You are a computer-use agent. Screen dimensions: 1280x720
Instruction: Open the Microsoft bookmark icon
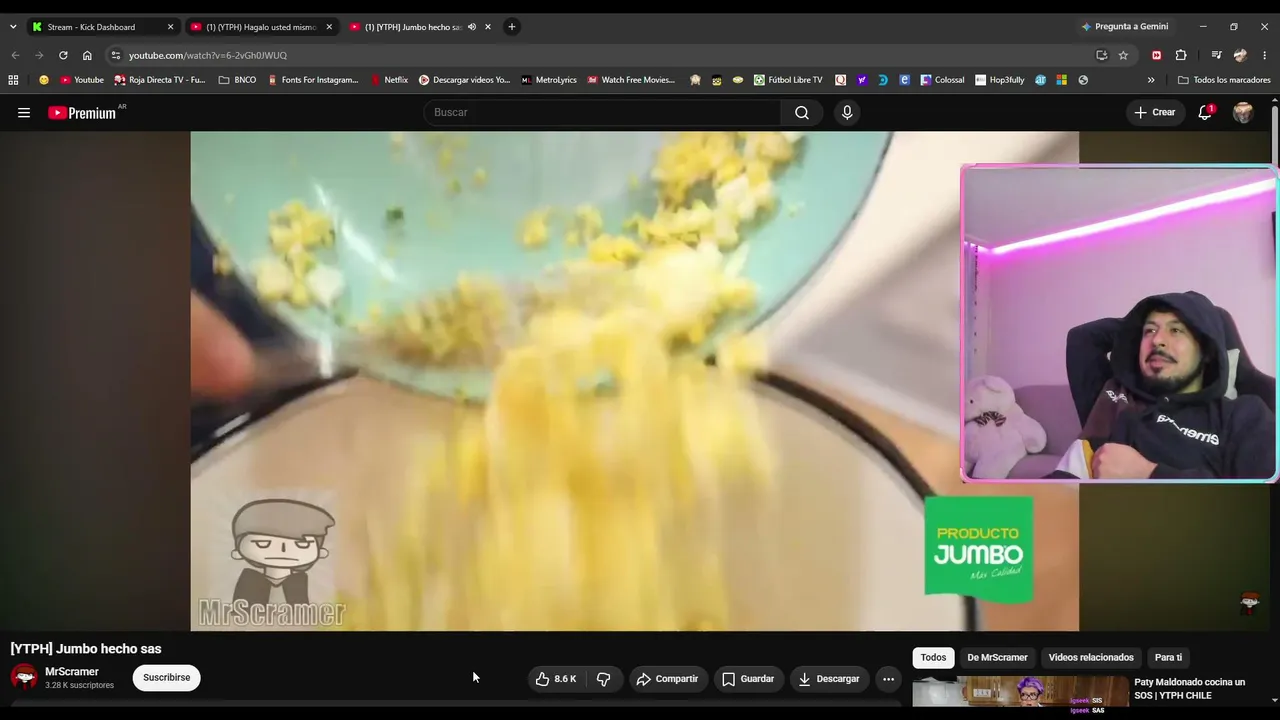click(x=1061, y=80)
